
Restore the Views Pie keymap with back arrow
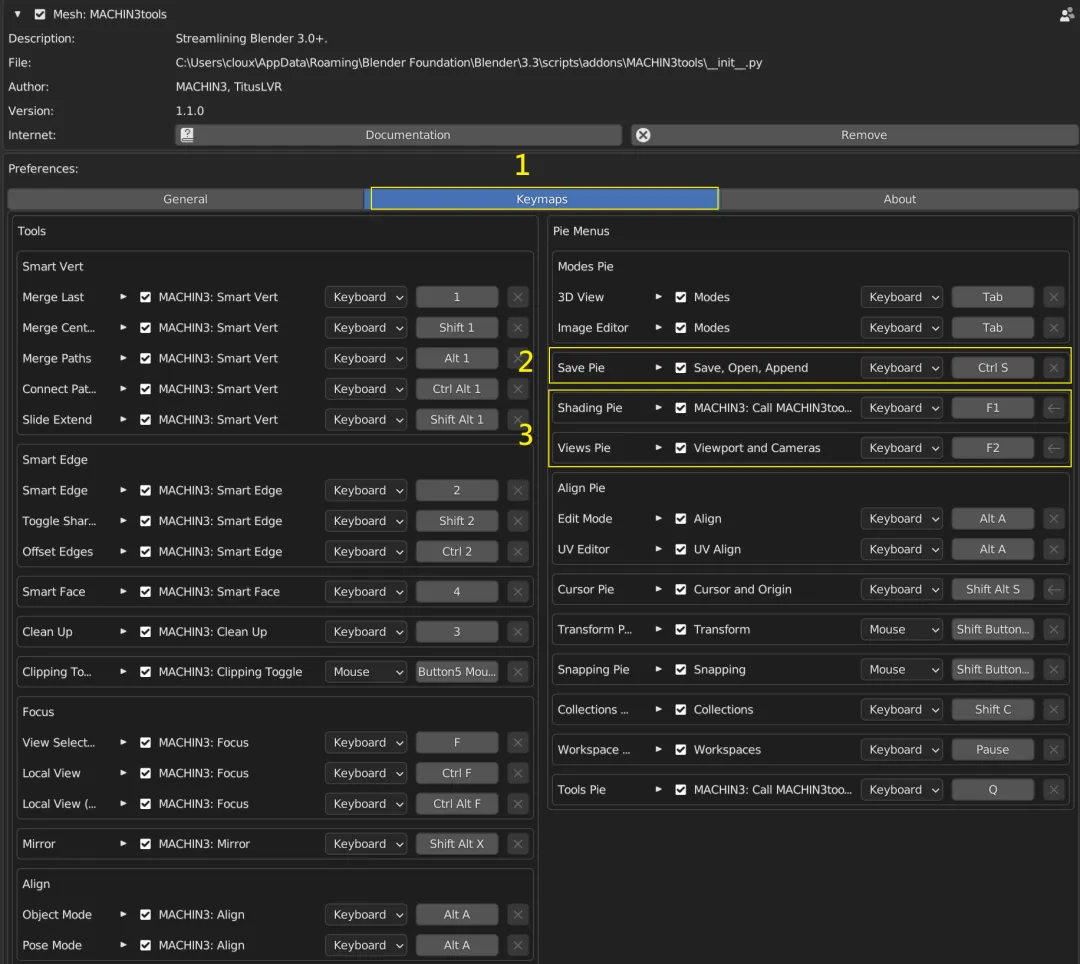[1053, 448]
